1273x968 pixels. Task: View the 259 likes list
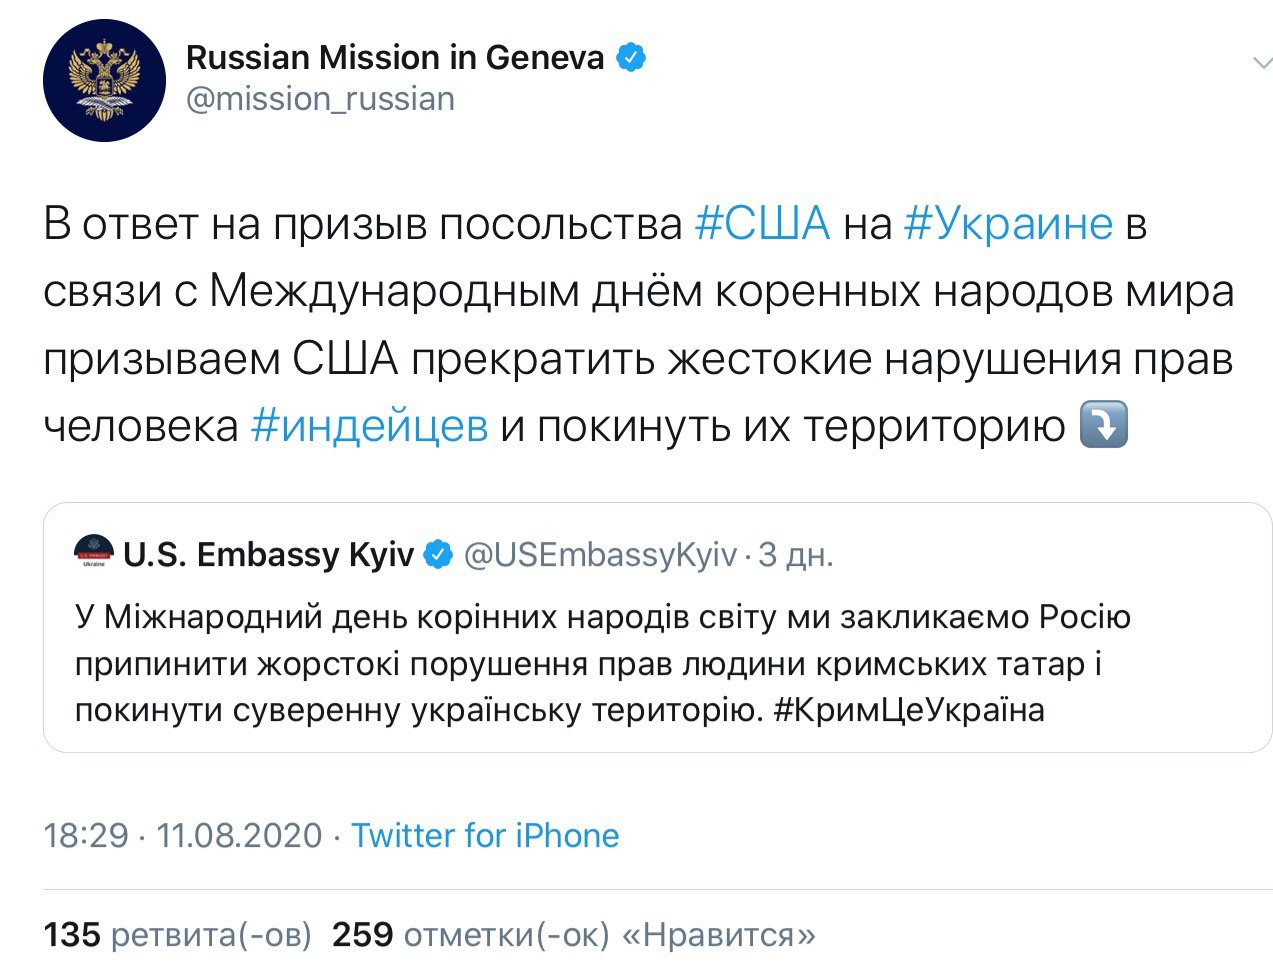click(573, 935)
